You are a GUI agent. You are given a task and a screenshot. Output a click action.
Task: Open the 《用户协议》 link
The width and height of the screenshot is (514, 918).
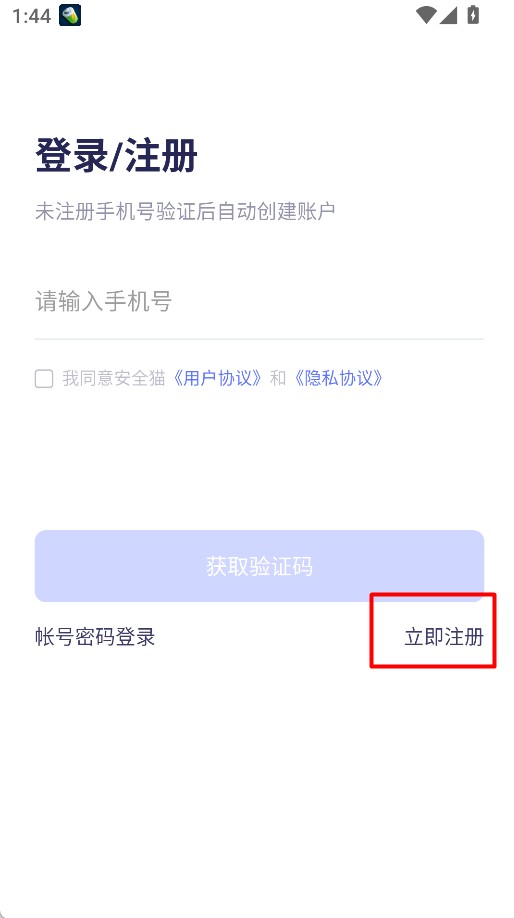tap(218, 378)
